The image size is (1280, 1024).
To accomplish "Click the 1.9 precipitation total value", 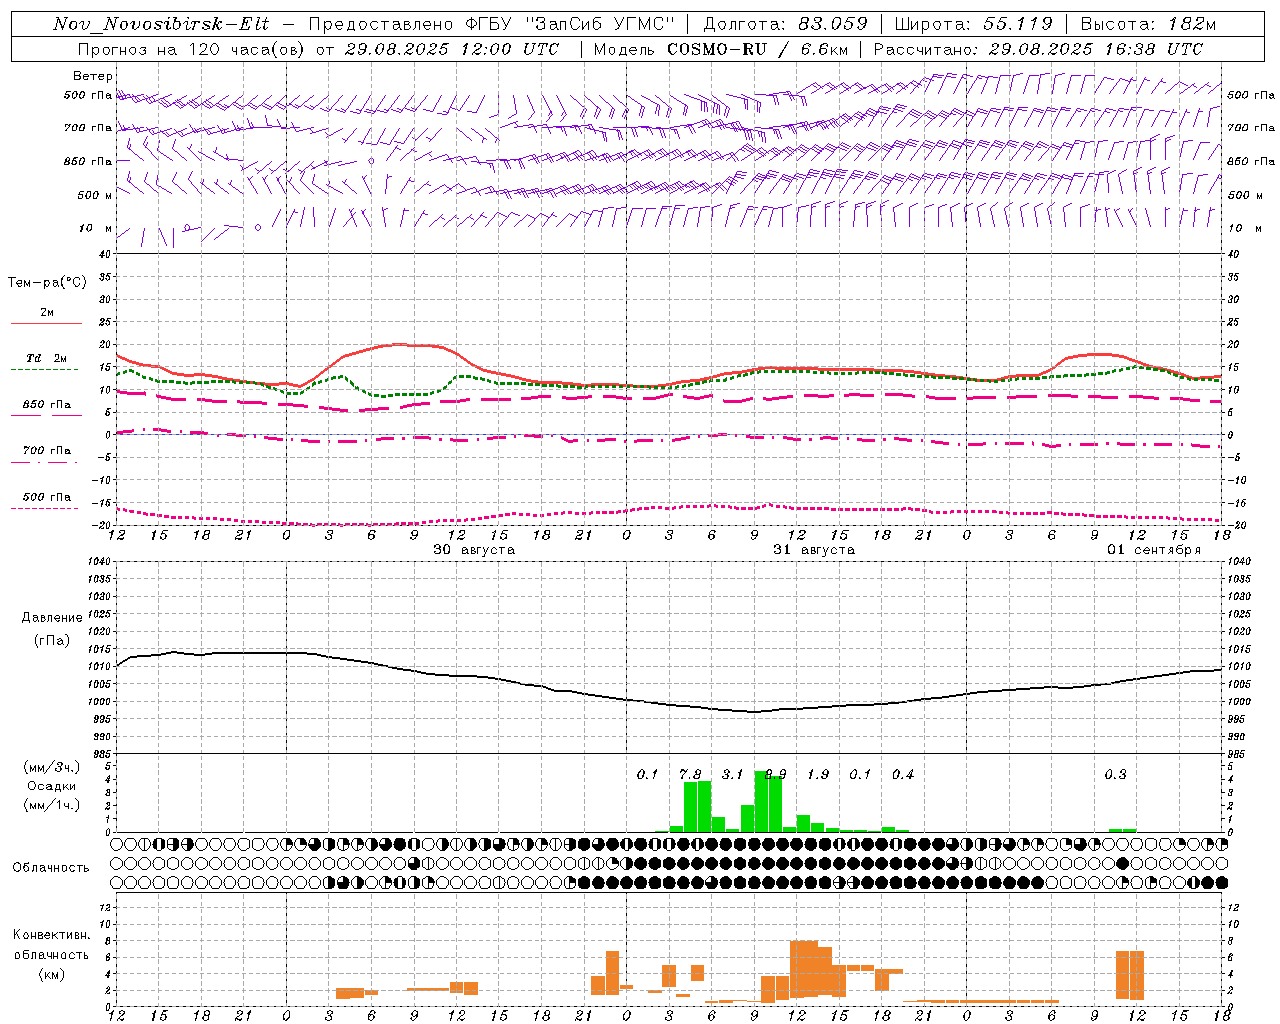I will (x=818, y=774).
